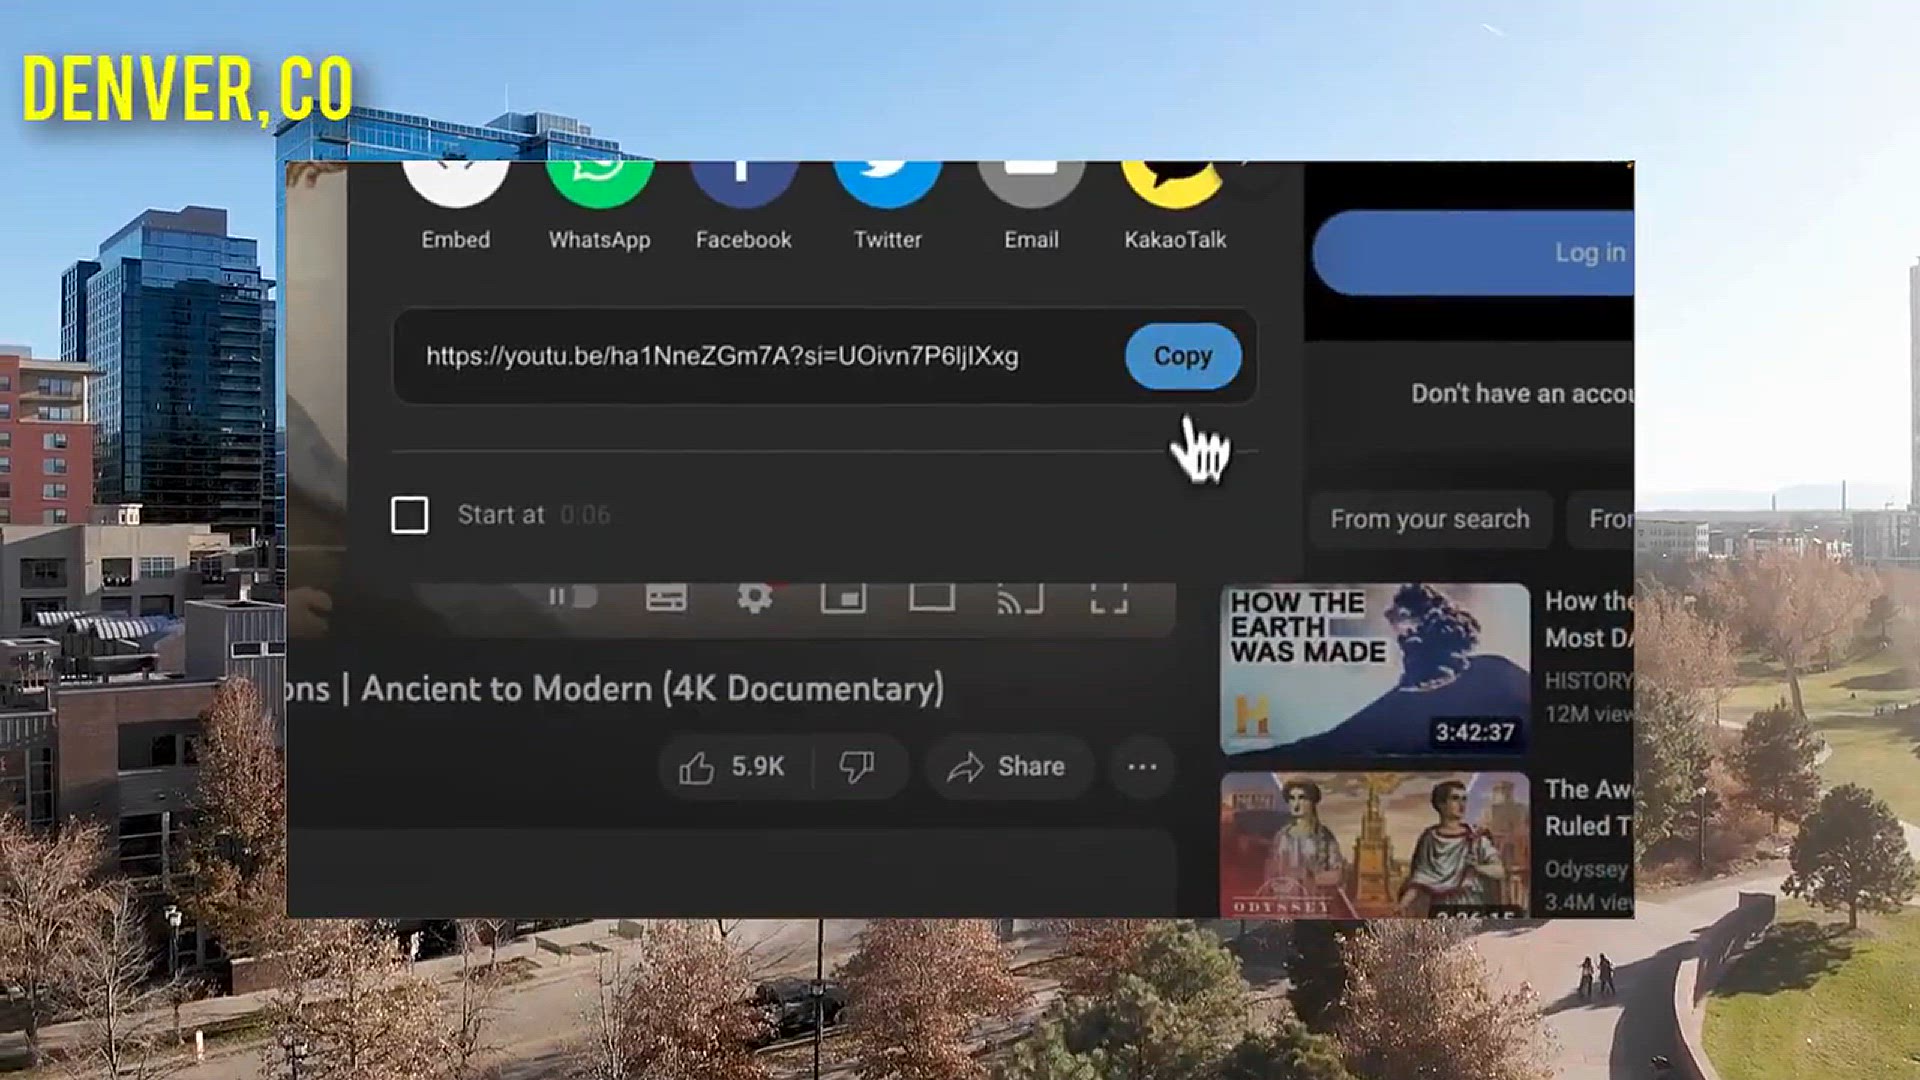Share via the Twitter icon

887,184
